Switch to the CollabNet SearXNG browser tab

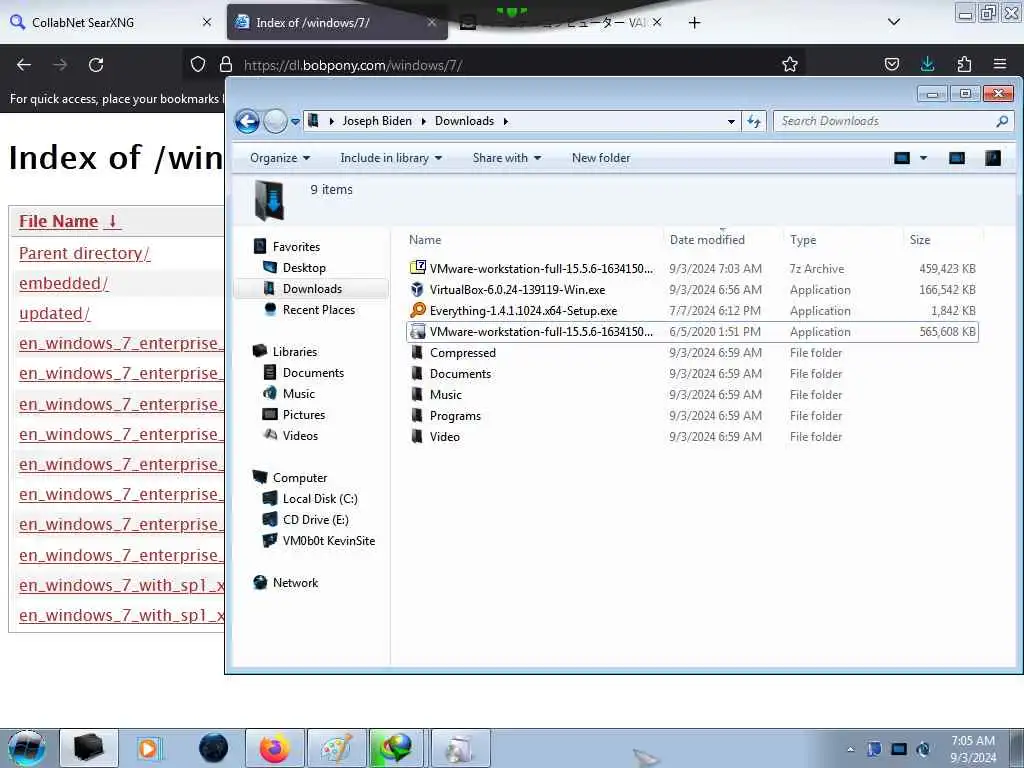[111, 22]
